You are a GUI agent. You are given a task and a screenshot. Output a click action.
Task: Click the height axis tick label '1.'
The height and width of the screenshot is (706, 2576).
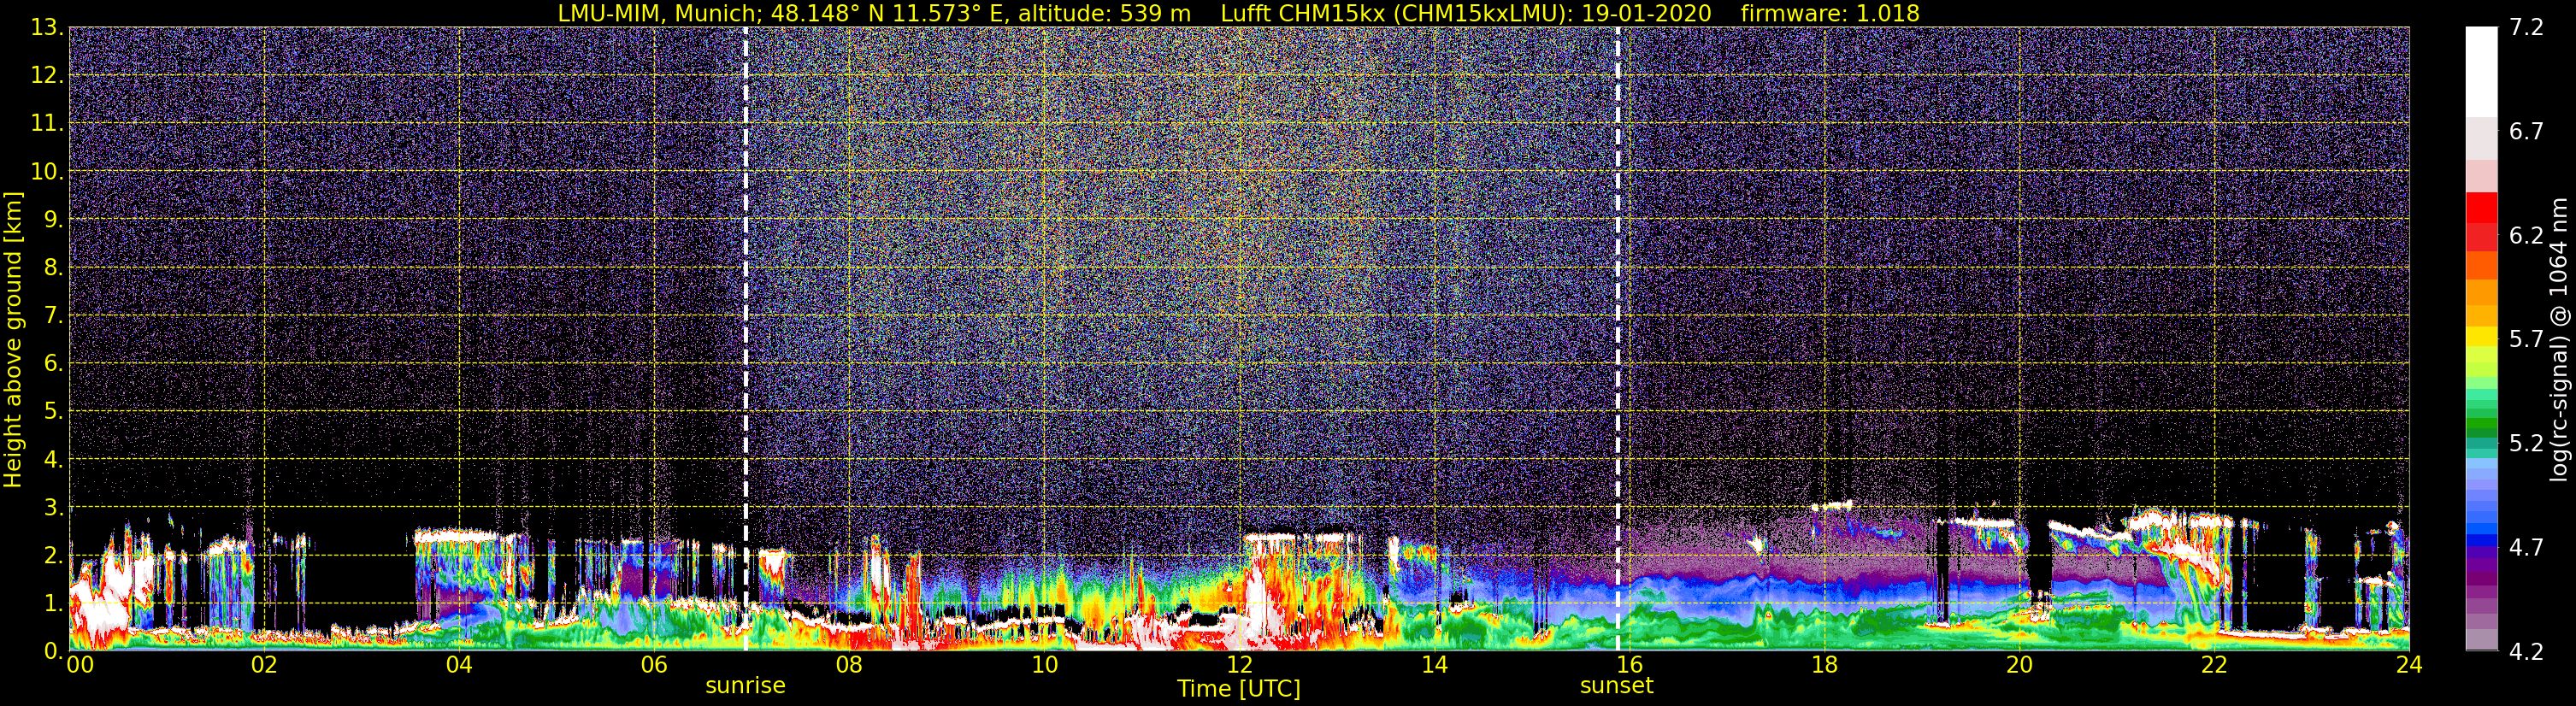(53, 603)
